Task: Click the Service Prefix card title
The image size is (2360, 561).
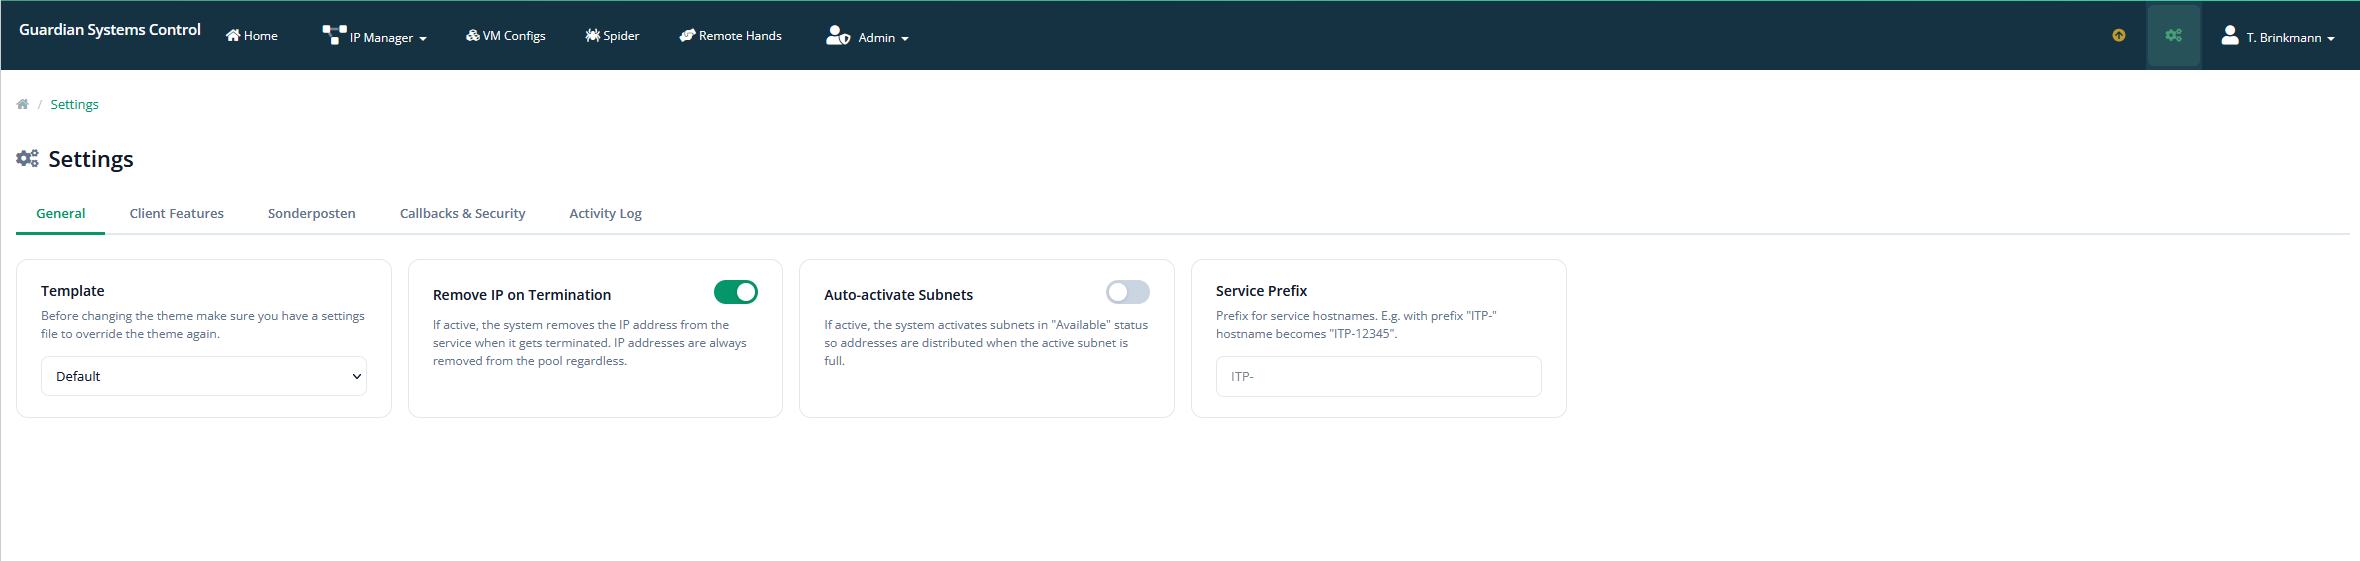Action: 1261,291
